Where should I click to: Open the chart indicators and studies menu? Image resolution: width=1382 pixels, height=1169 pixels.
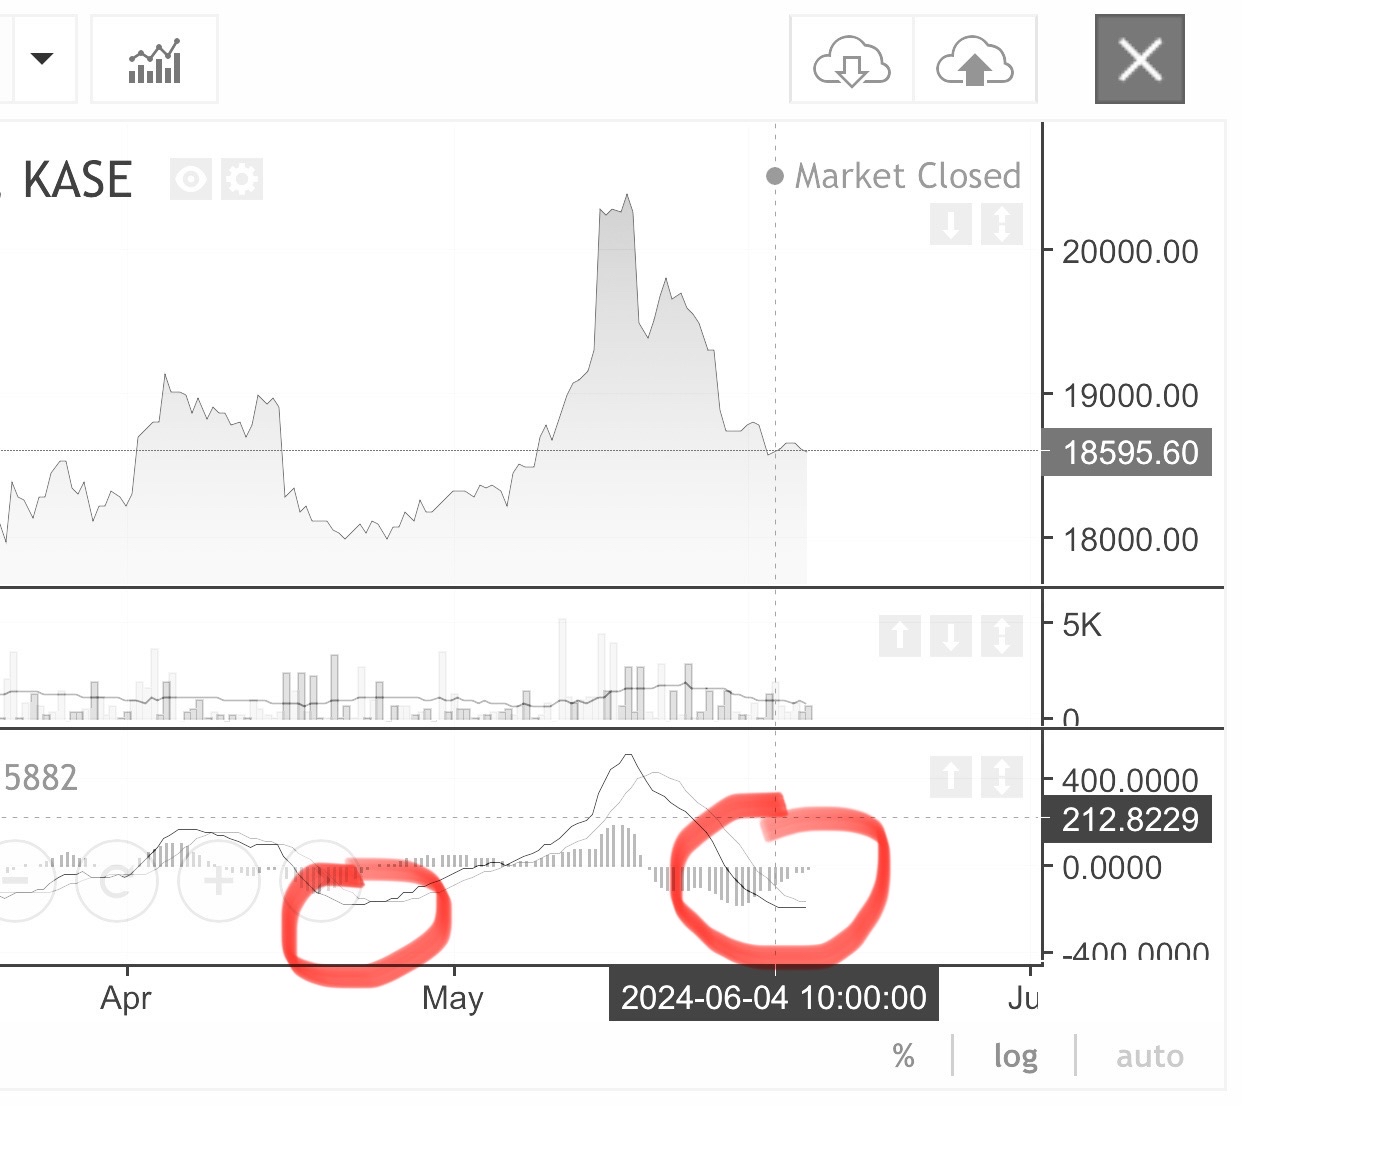tap(154, 60)
